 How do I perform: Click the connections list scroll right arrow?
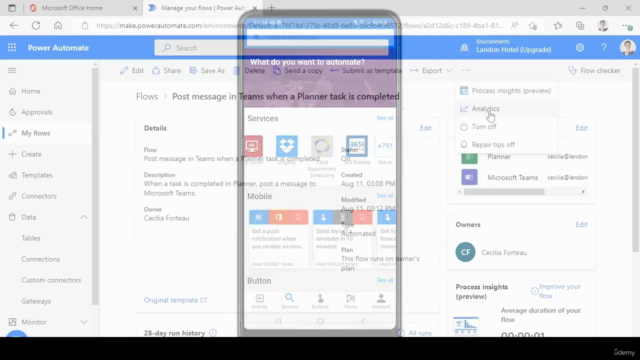(x=583, y=192)
